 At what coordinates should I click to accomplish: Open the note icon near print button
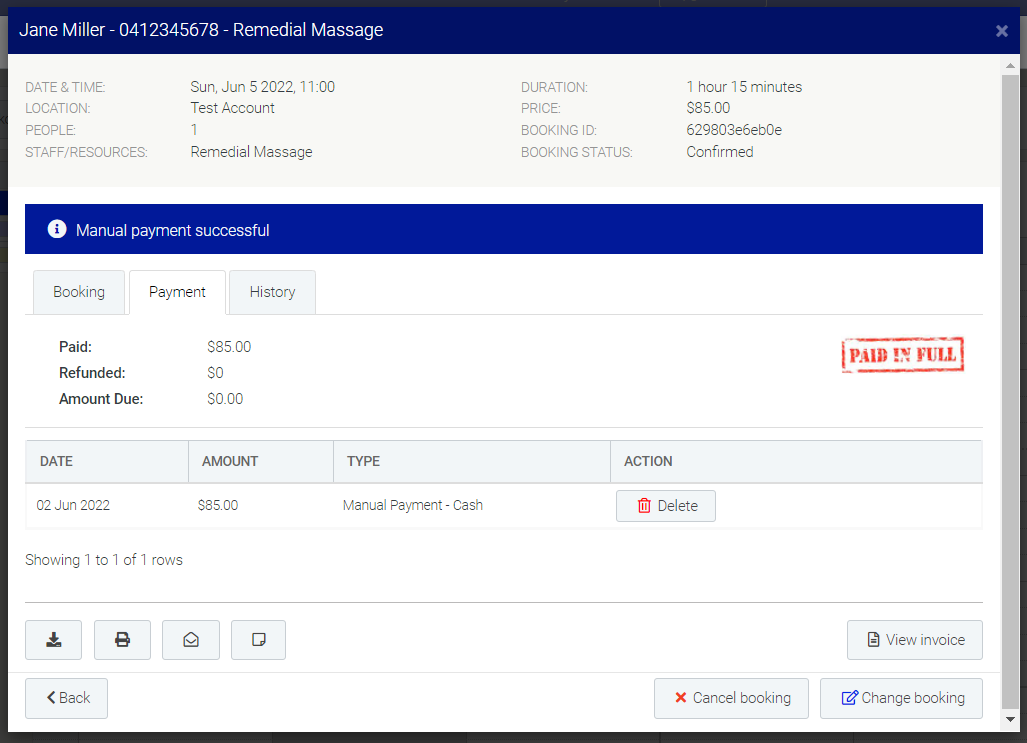pos(258,639)
